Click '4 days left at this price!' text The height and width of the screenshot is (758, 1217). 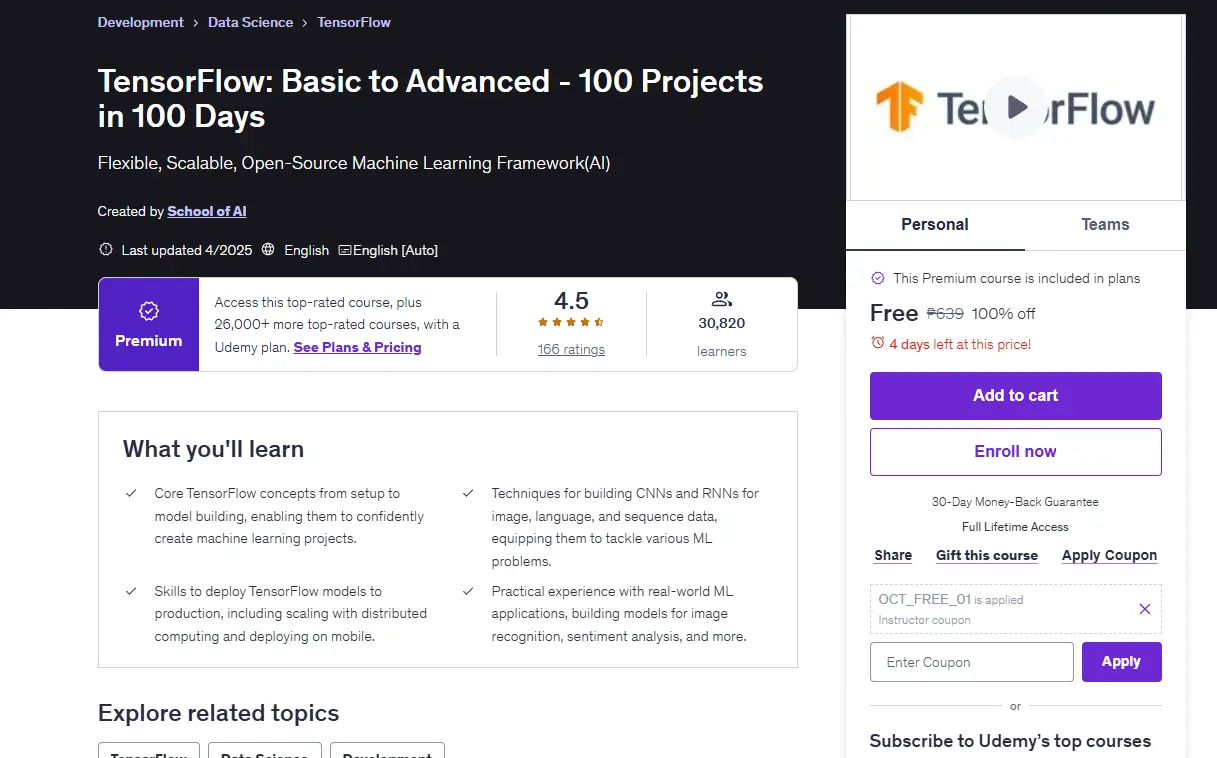(961, 344)
